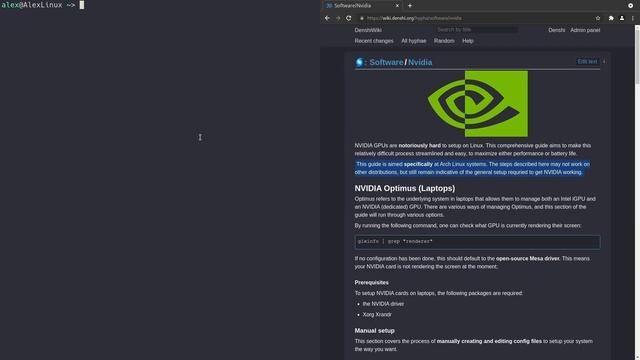This screenshot has width=640, height=360.
Task: Open the browser profile avatar icon
Action: tap(622, 18)
